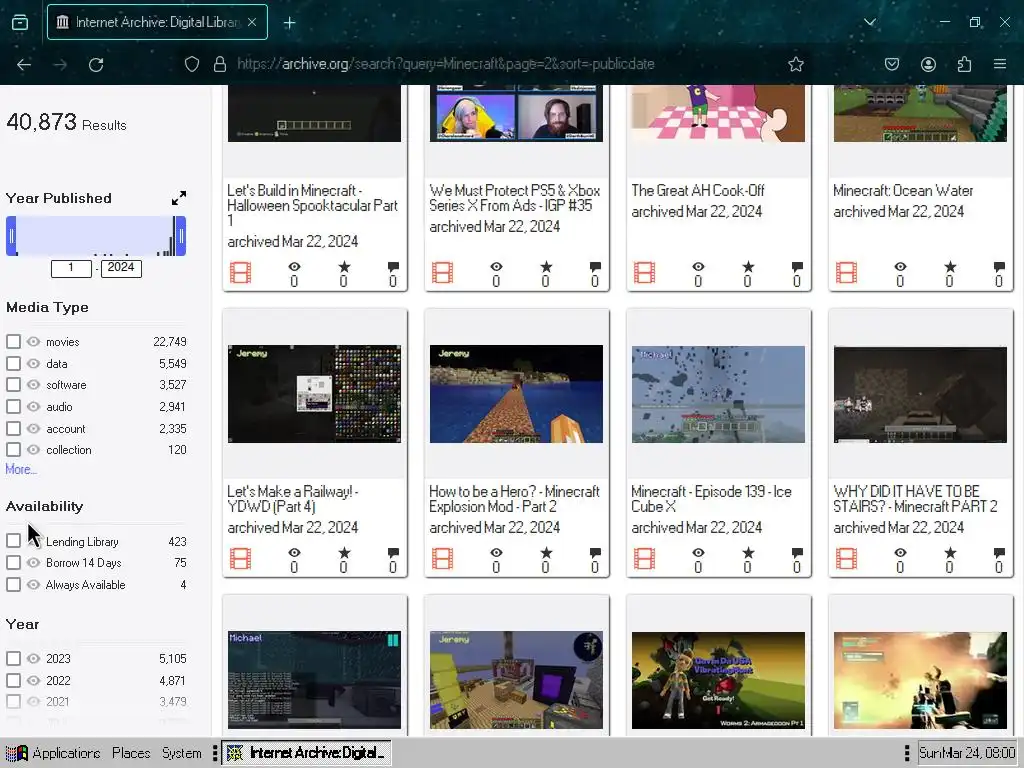Open the Places menu in the panel

(131, 753)
